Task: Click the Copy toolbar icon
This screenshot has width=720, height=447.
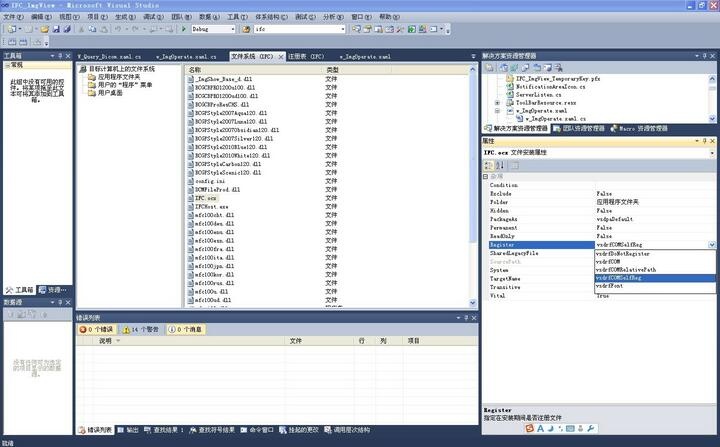Action: click(92, 29)
